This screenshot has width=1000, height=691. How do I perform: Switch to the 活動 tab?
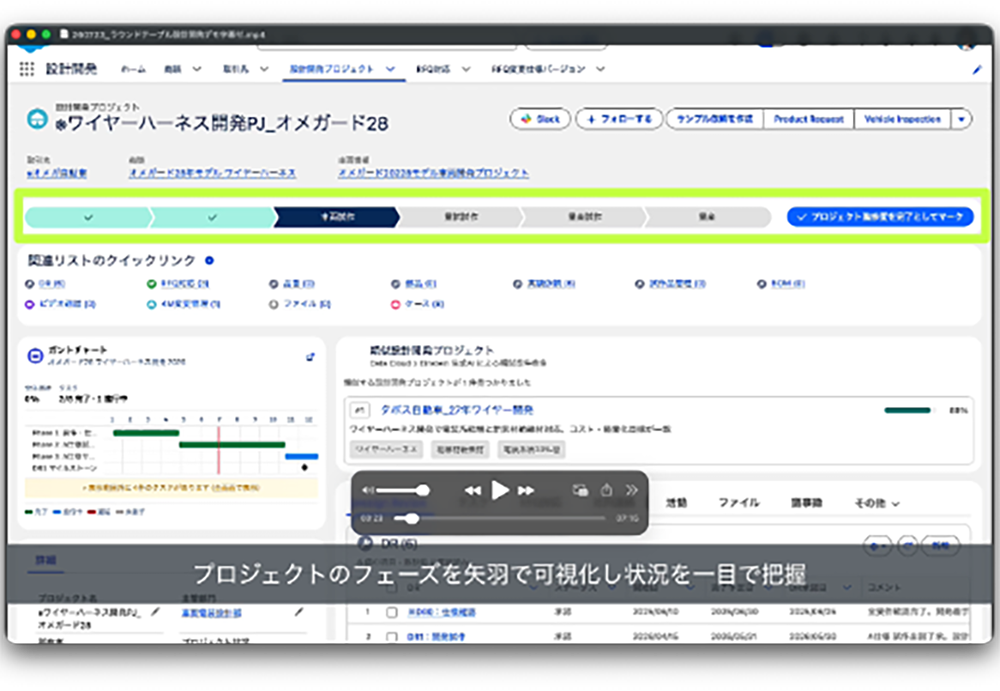[x=677, y=503]
